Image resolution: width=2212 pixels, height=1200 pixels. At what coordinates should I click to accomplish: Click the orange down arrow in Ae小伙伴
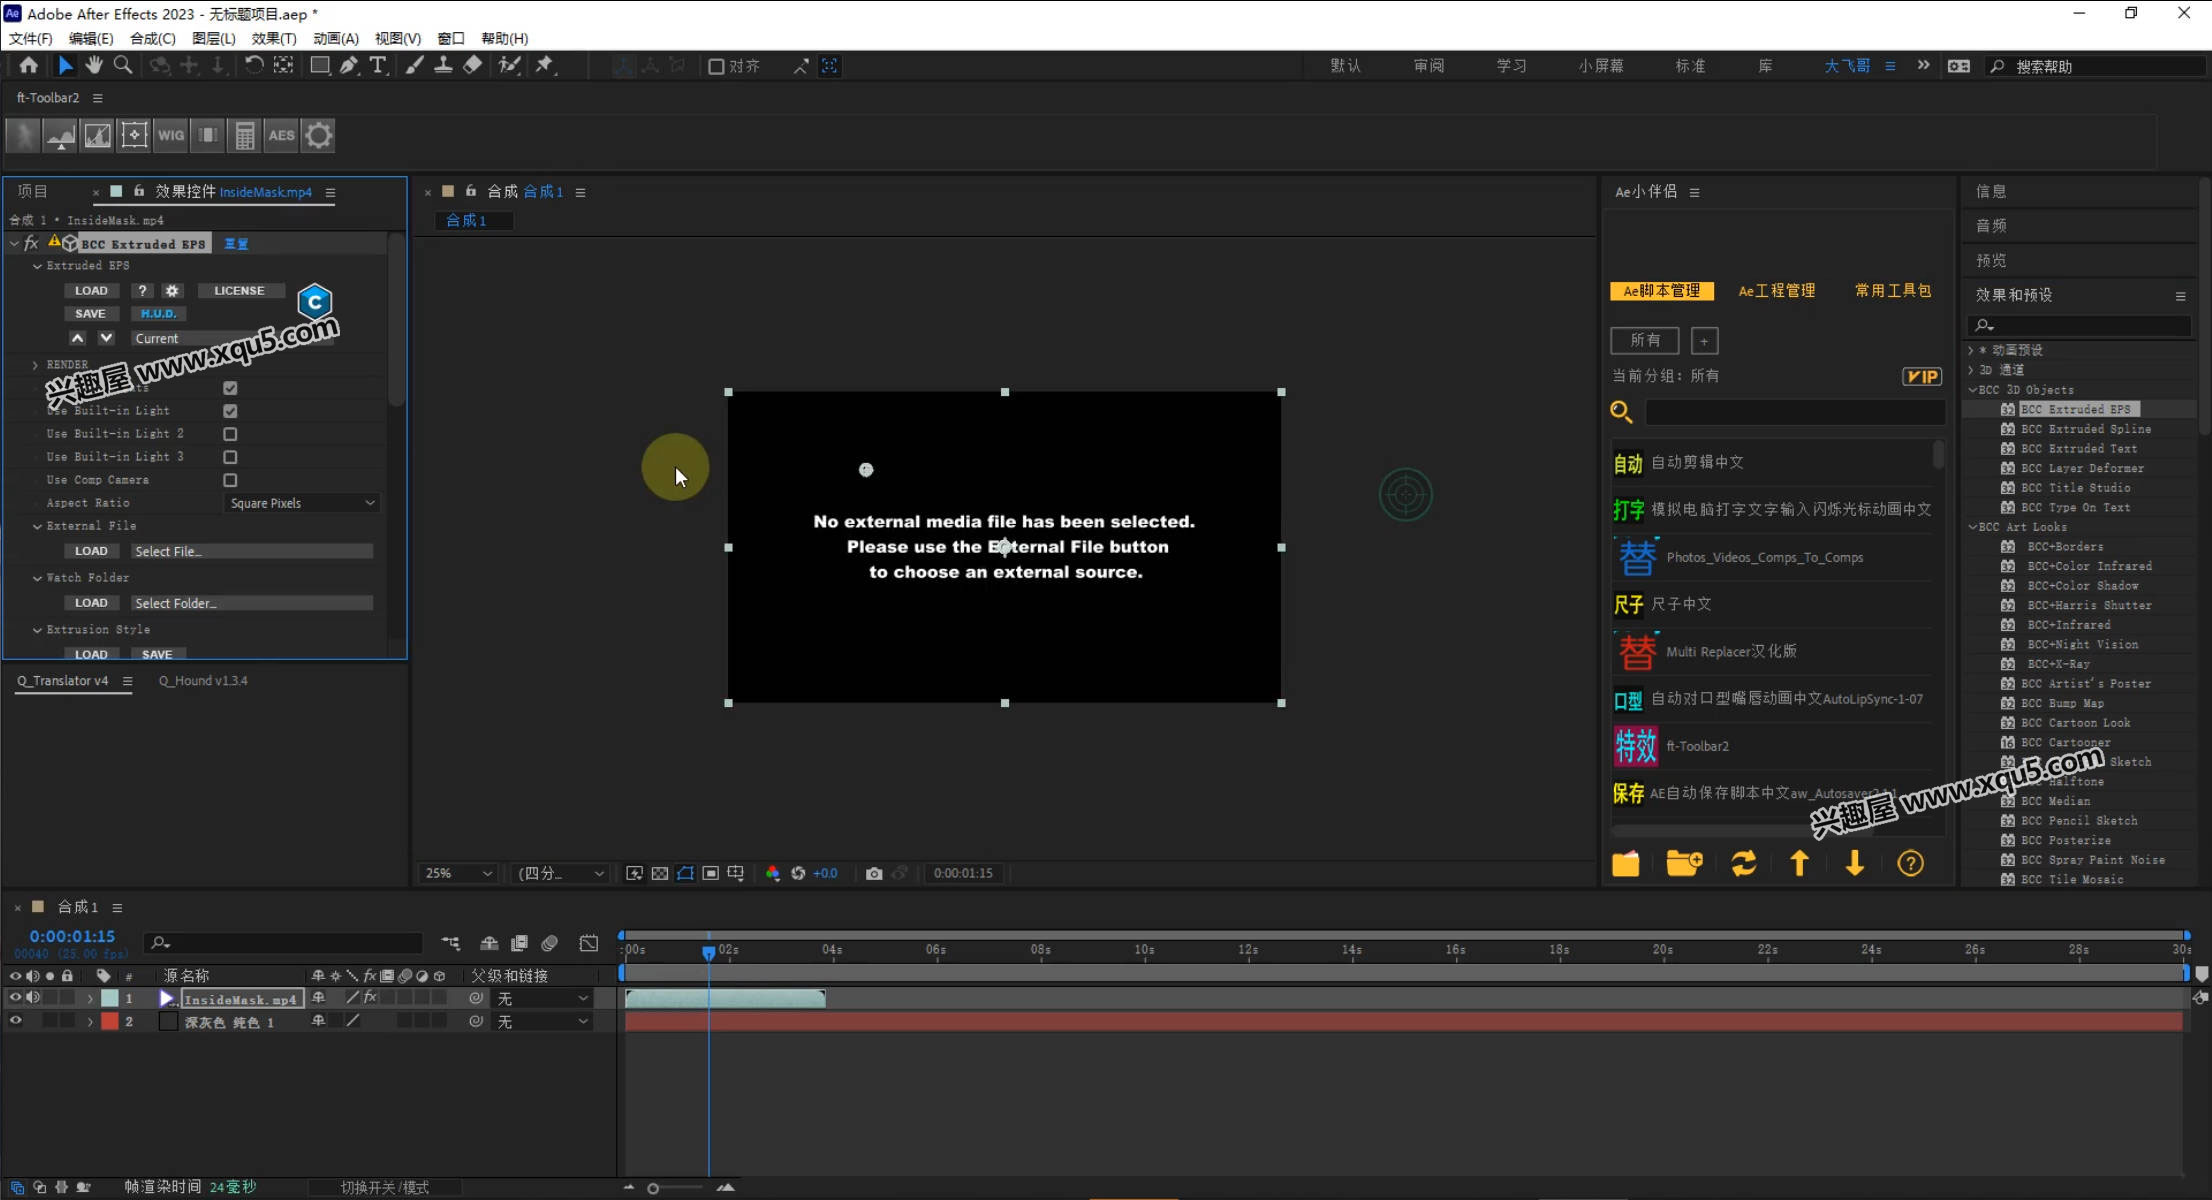pos(1855,863)
